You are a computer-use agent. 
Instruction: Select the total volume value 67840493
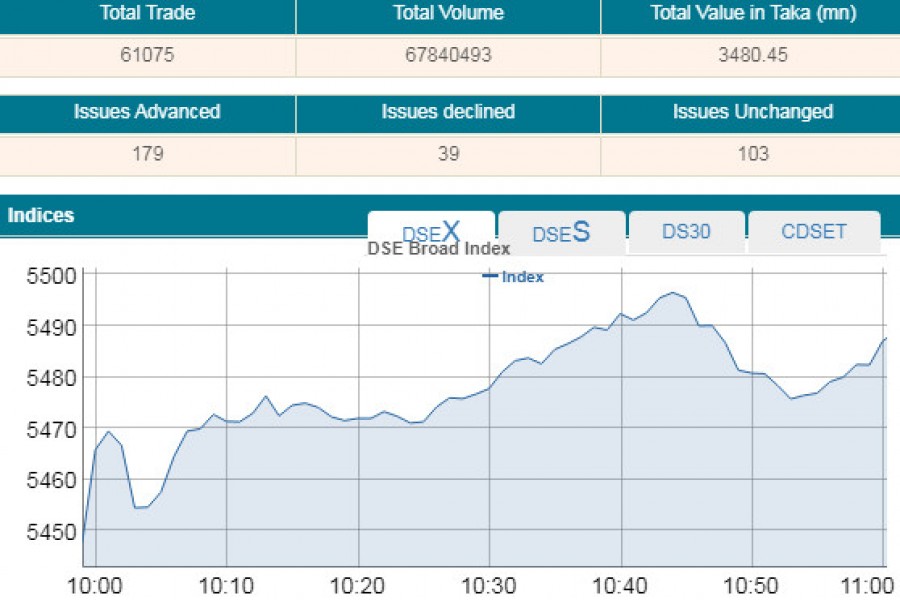tap(448, 56)
